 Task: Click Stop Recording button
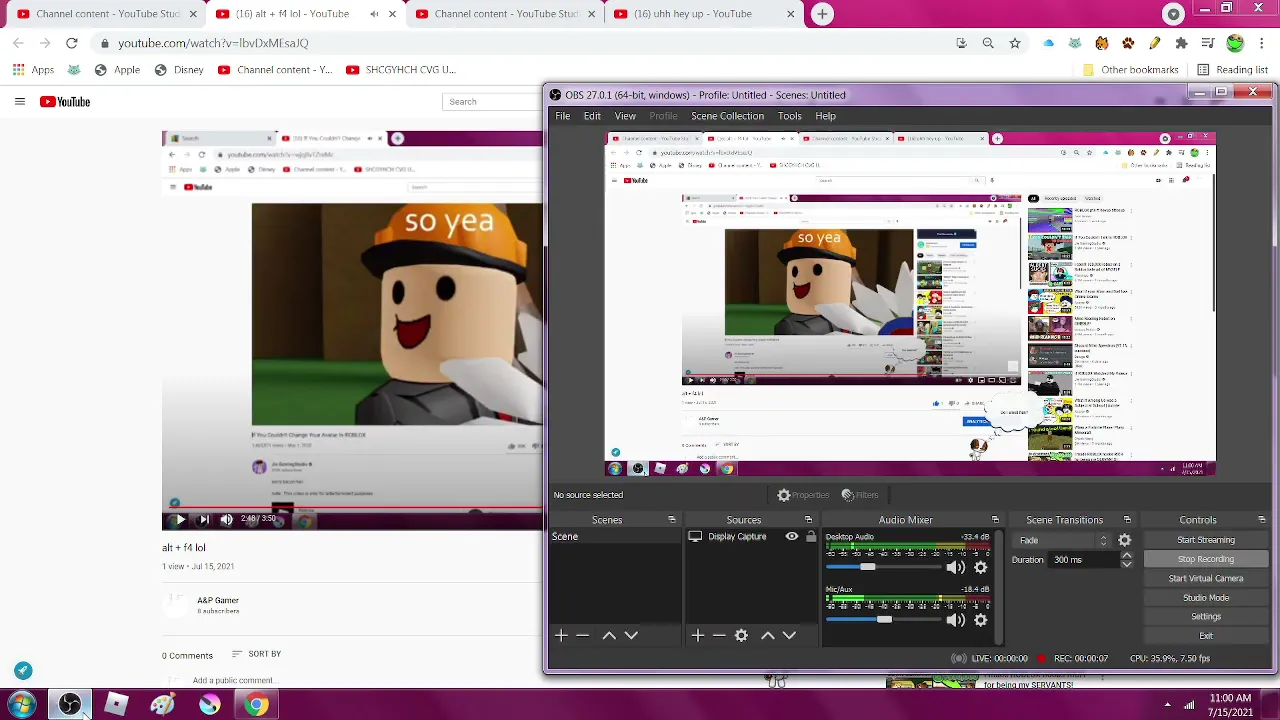pyautogui.click(x=1206, y=559)
